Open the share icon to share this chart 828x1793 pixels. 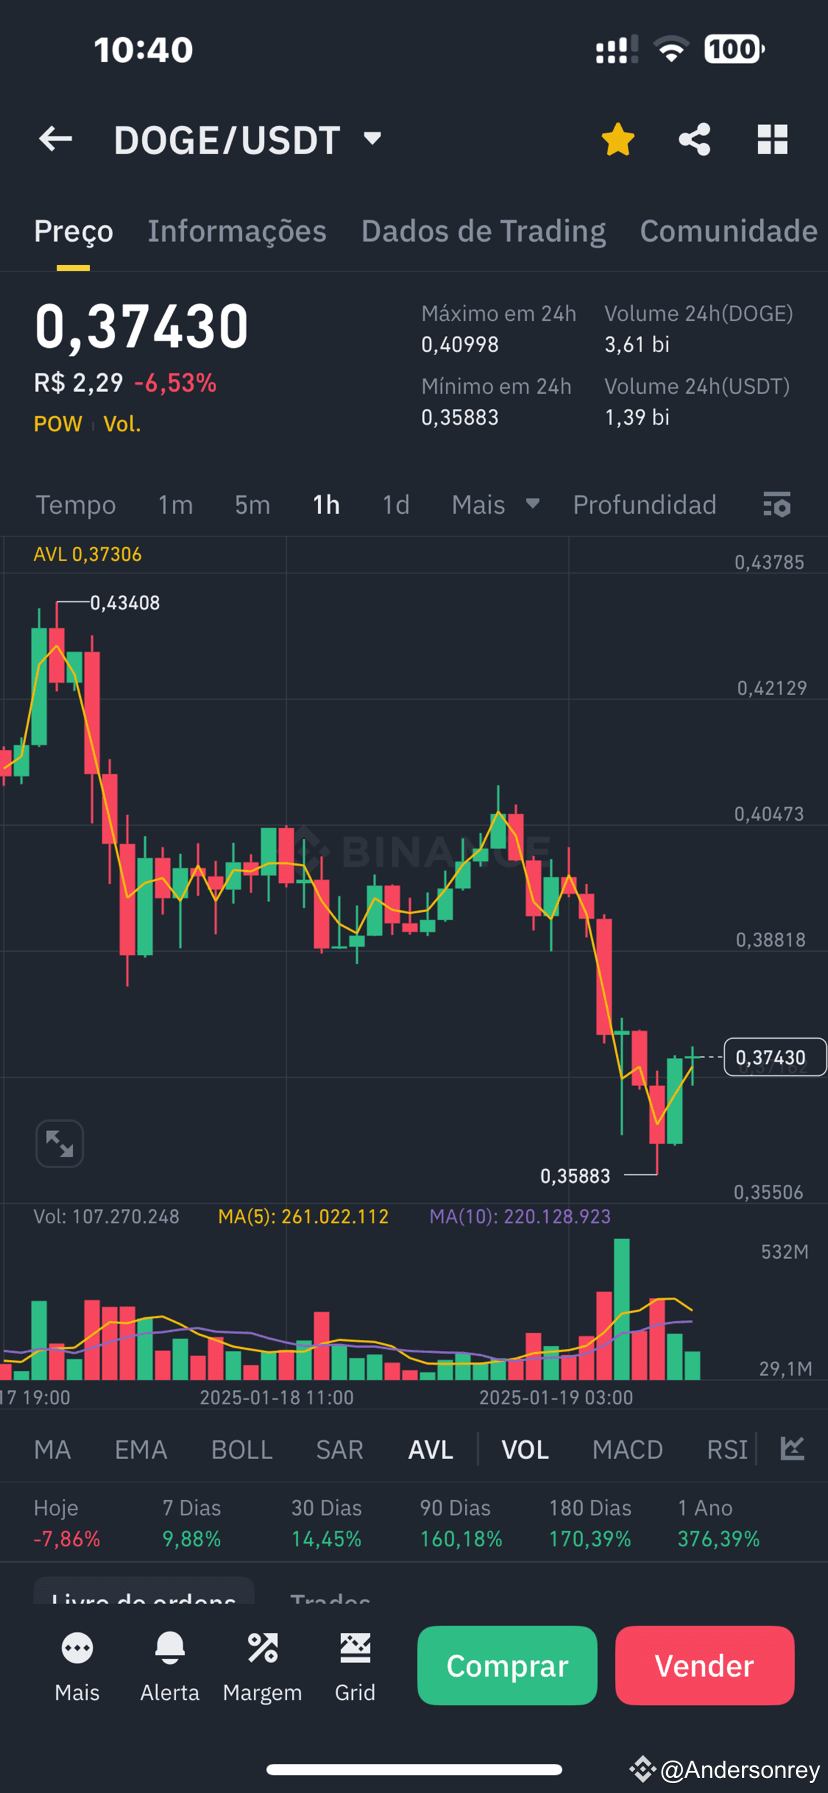coord(694,139)
